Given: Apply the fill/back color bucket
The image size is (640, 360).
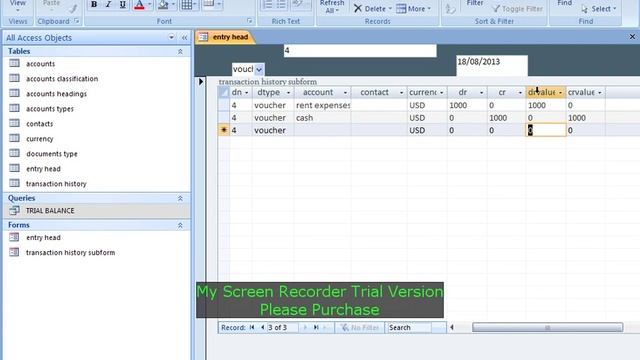Looking at the screenshot, I should [x=163, y=4].
